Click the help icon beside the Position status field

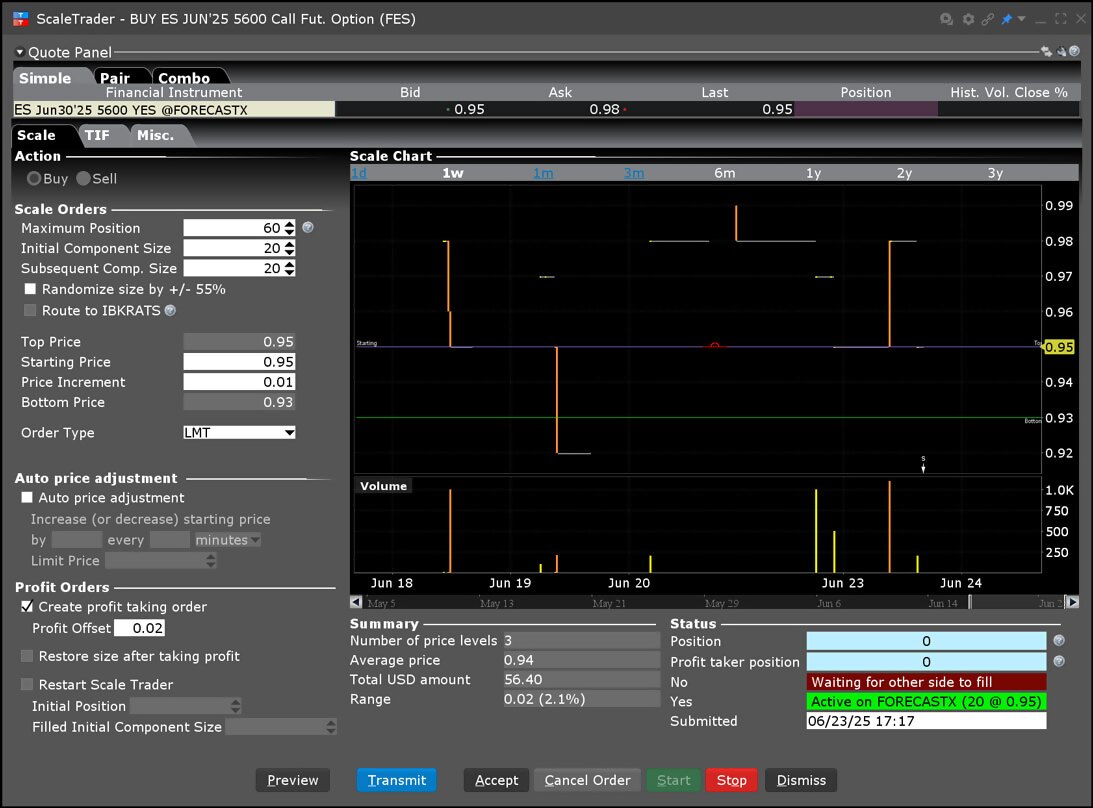[1059, 641]
